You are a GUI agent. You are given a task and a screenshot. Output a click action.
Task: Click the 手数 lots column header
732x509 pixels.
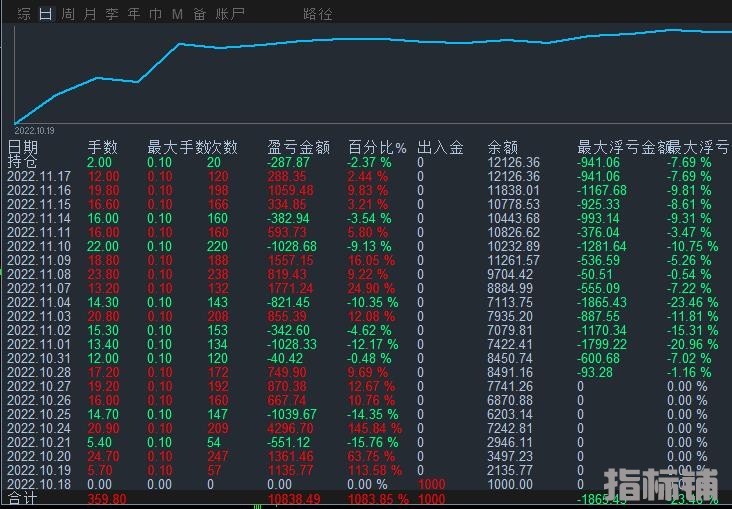pos(103,147)
